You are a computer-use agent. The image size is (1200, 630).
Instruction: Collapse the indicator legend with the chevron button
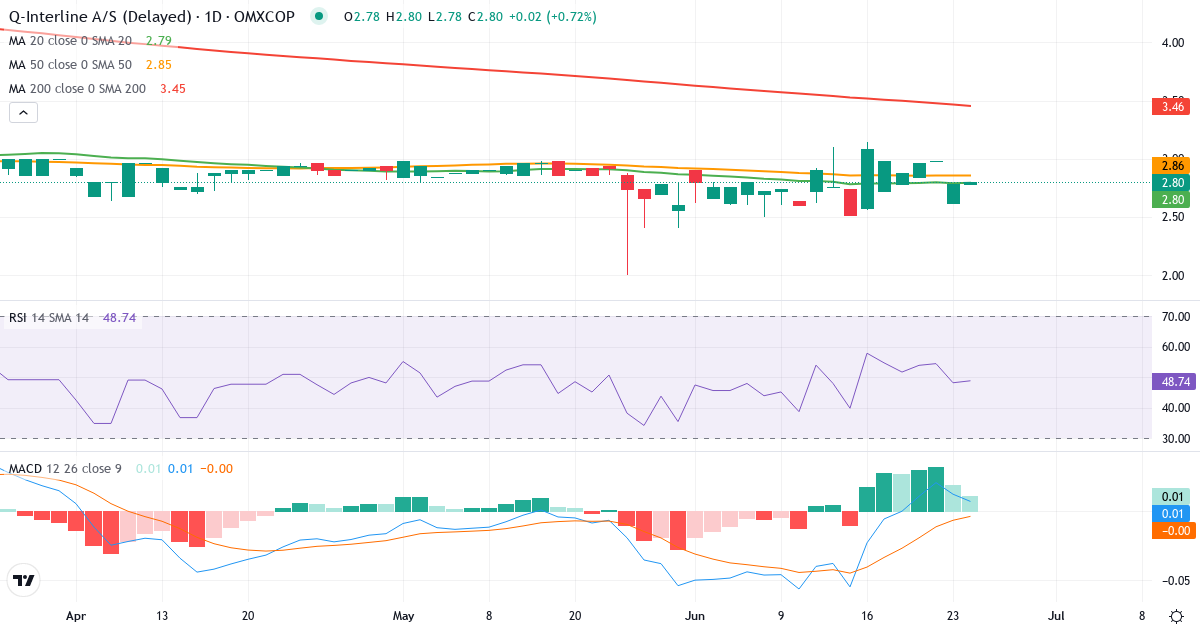point(24,113)
